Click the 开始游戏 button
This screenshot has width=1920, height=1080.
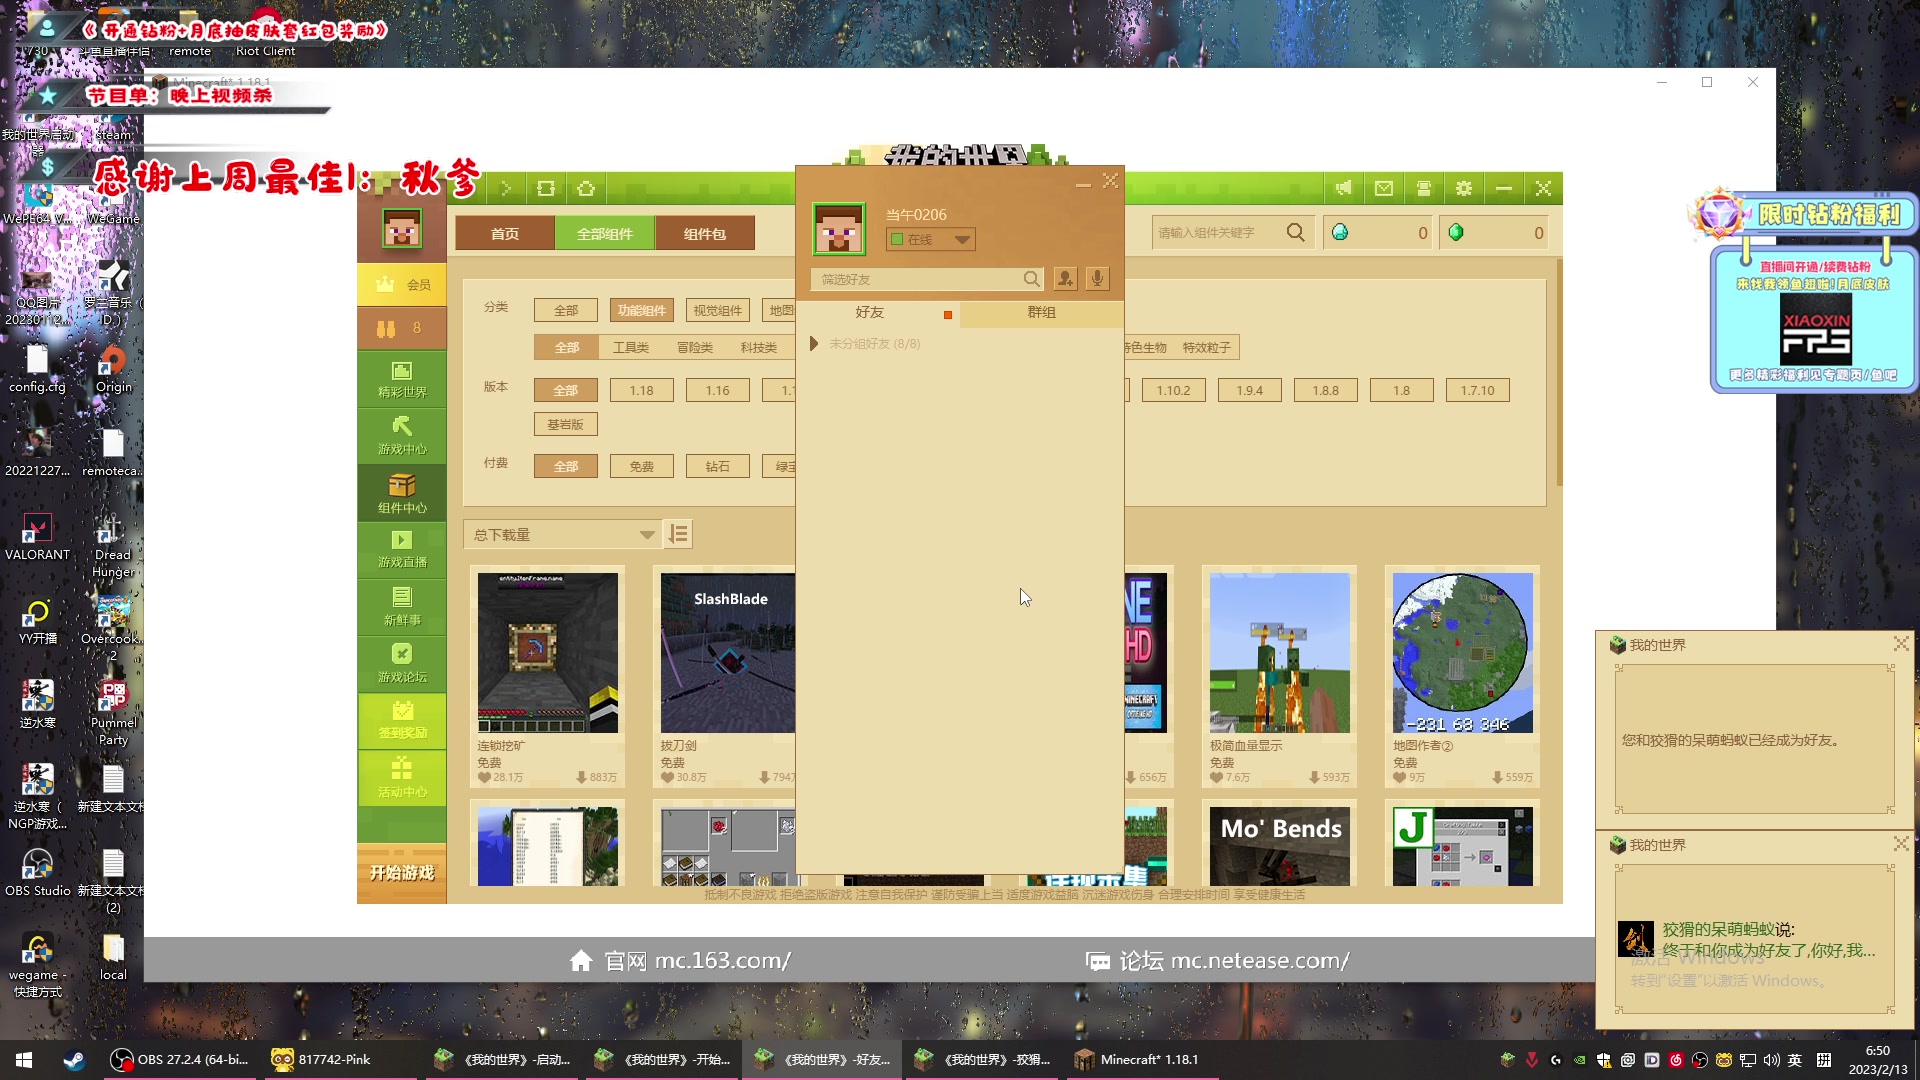pos(402,872)
